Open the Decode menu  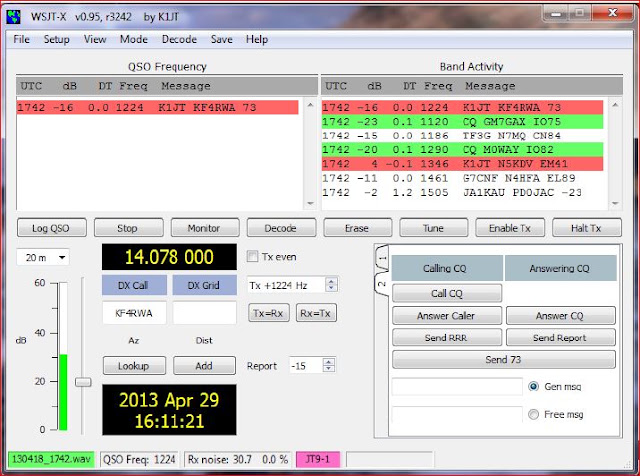coord(179,40)
